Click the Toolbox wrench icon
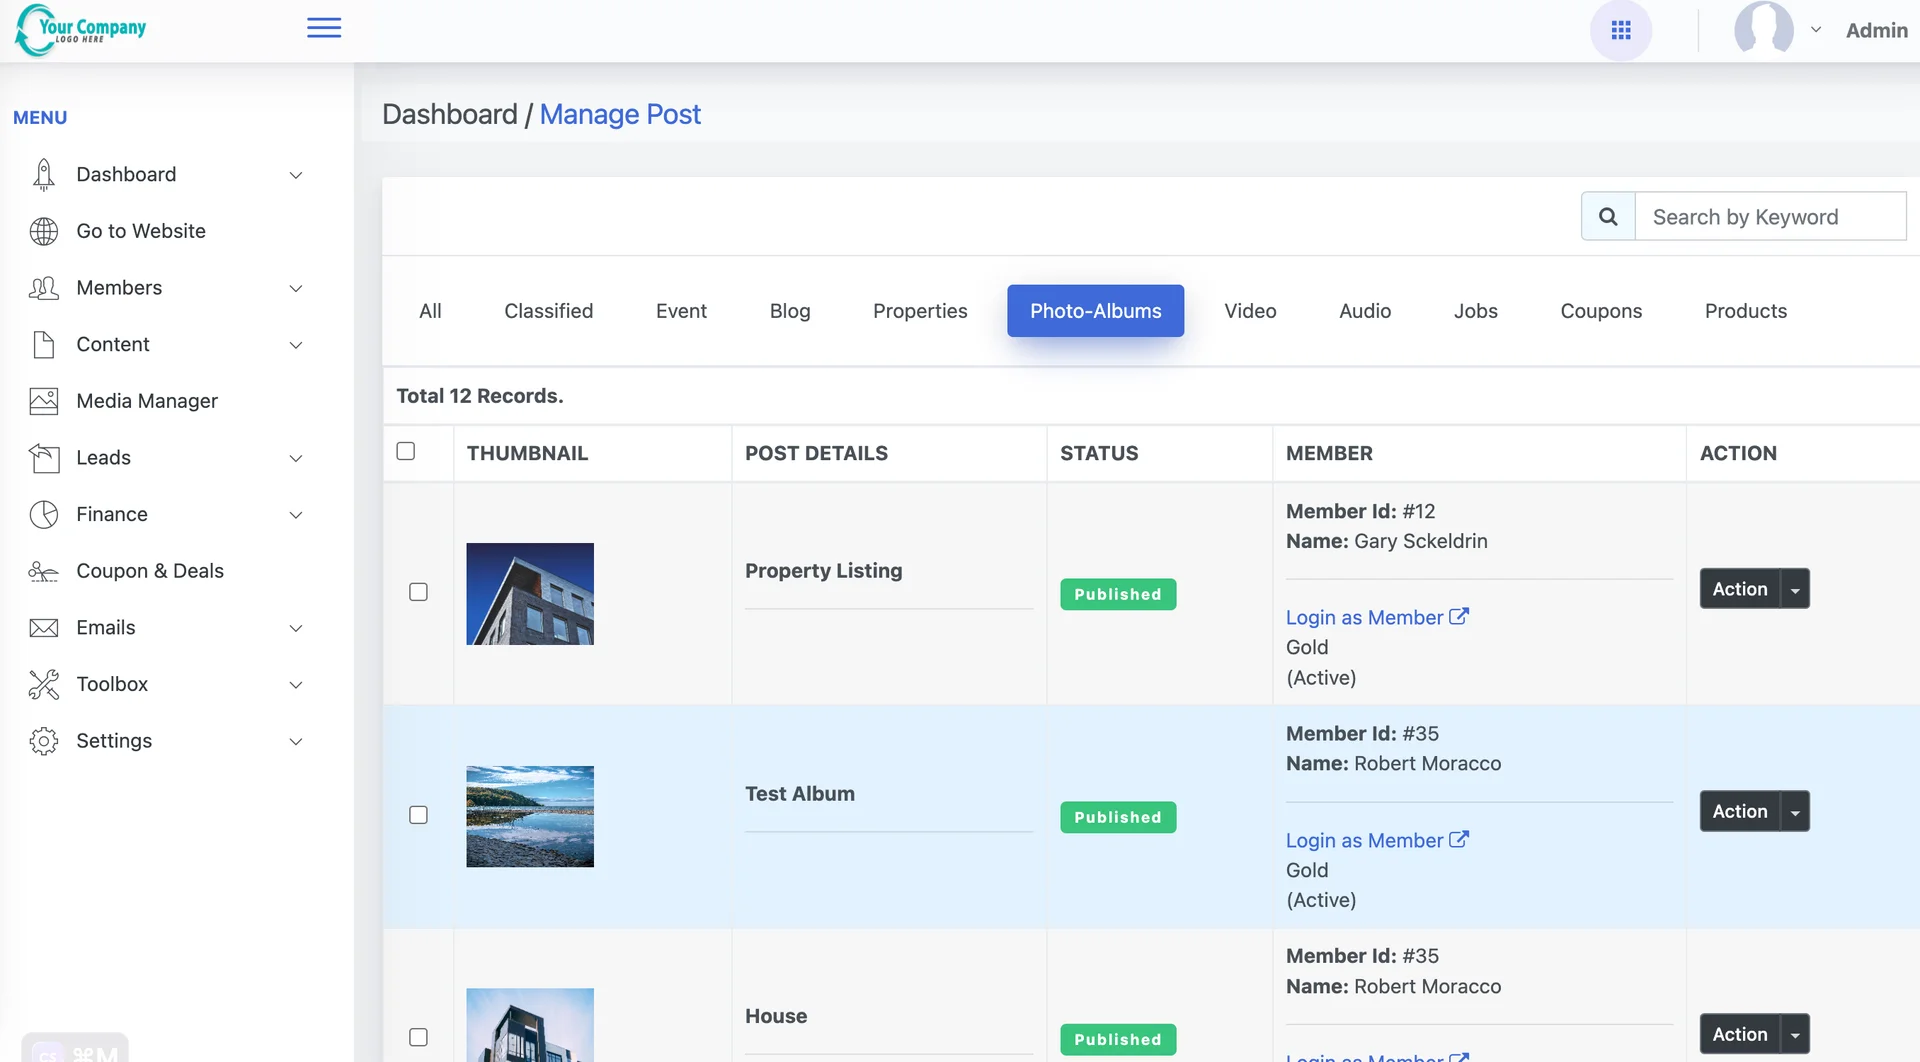 pyautogui.click(x=43, y=684)
